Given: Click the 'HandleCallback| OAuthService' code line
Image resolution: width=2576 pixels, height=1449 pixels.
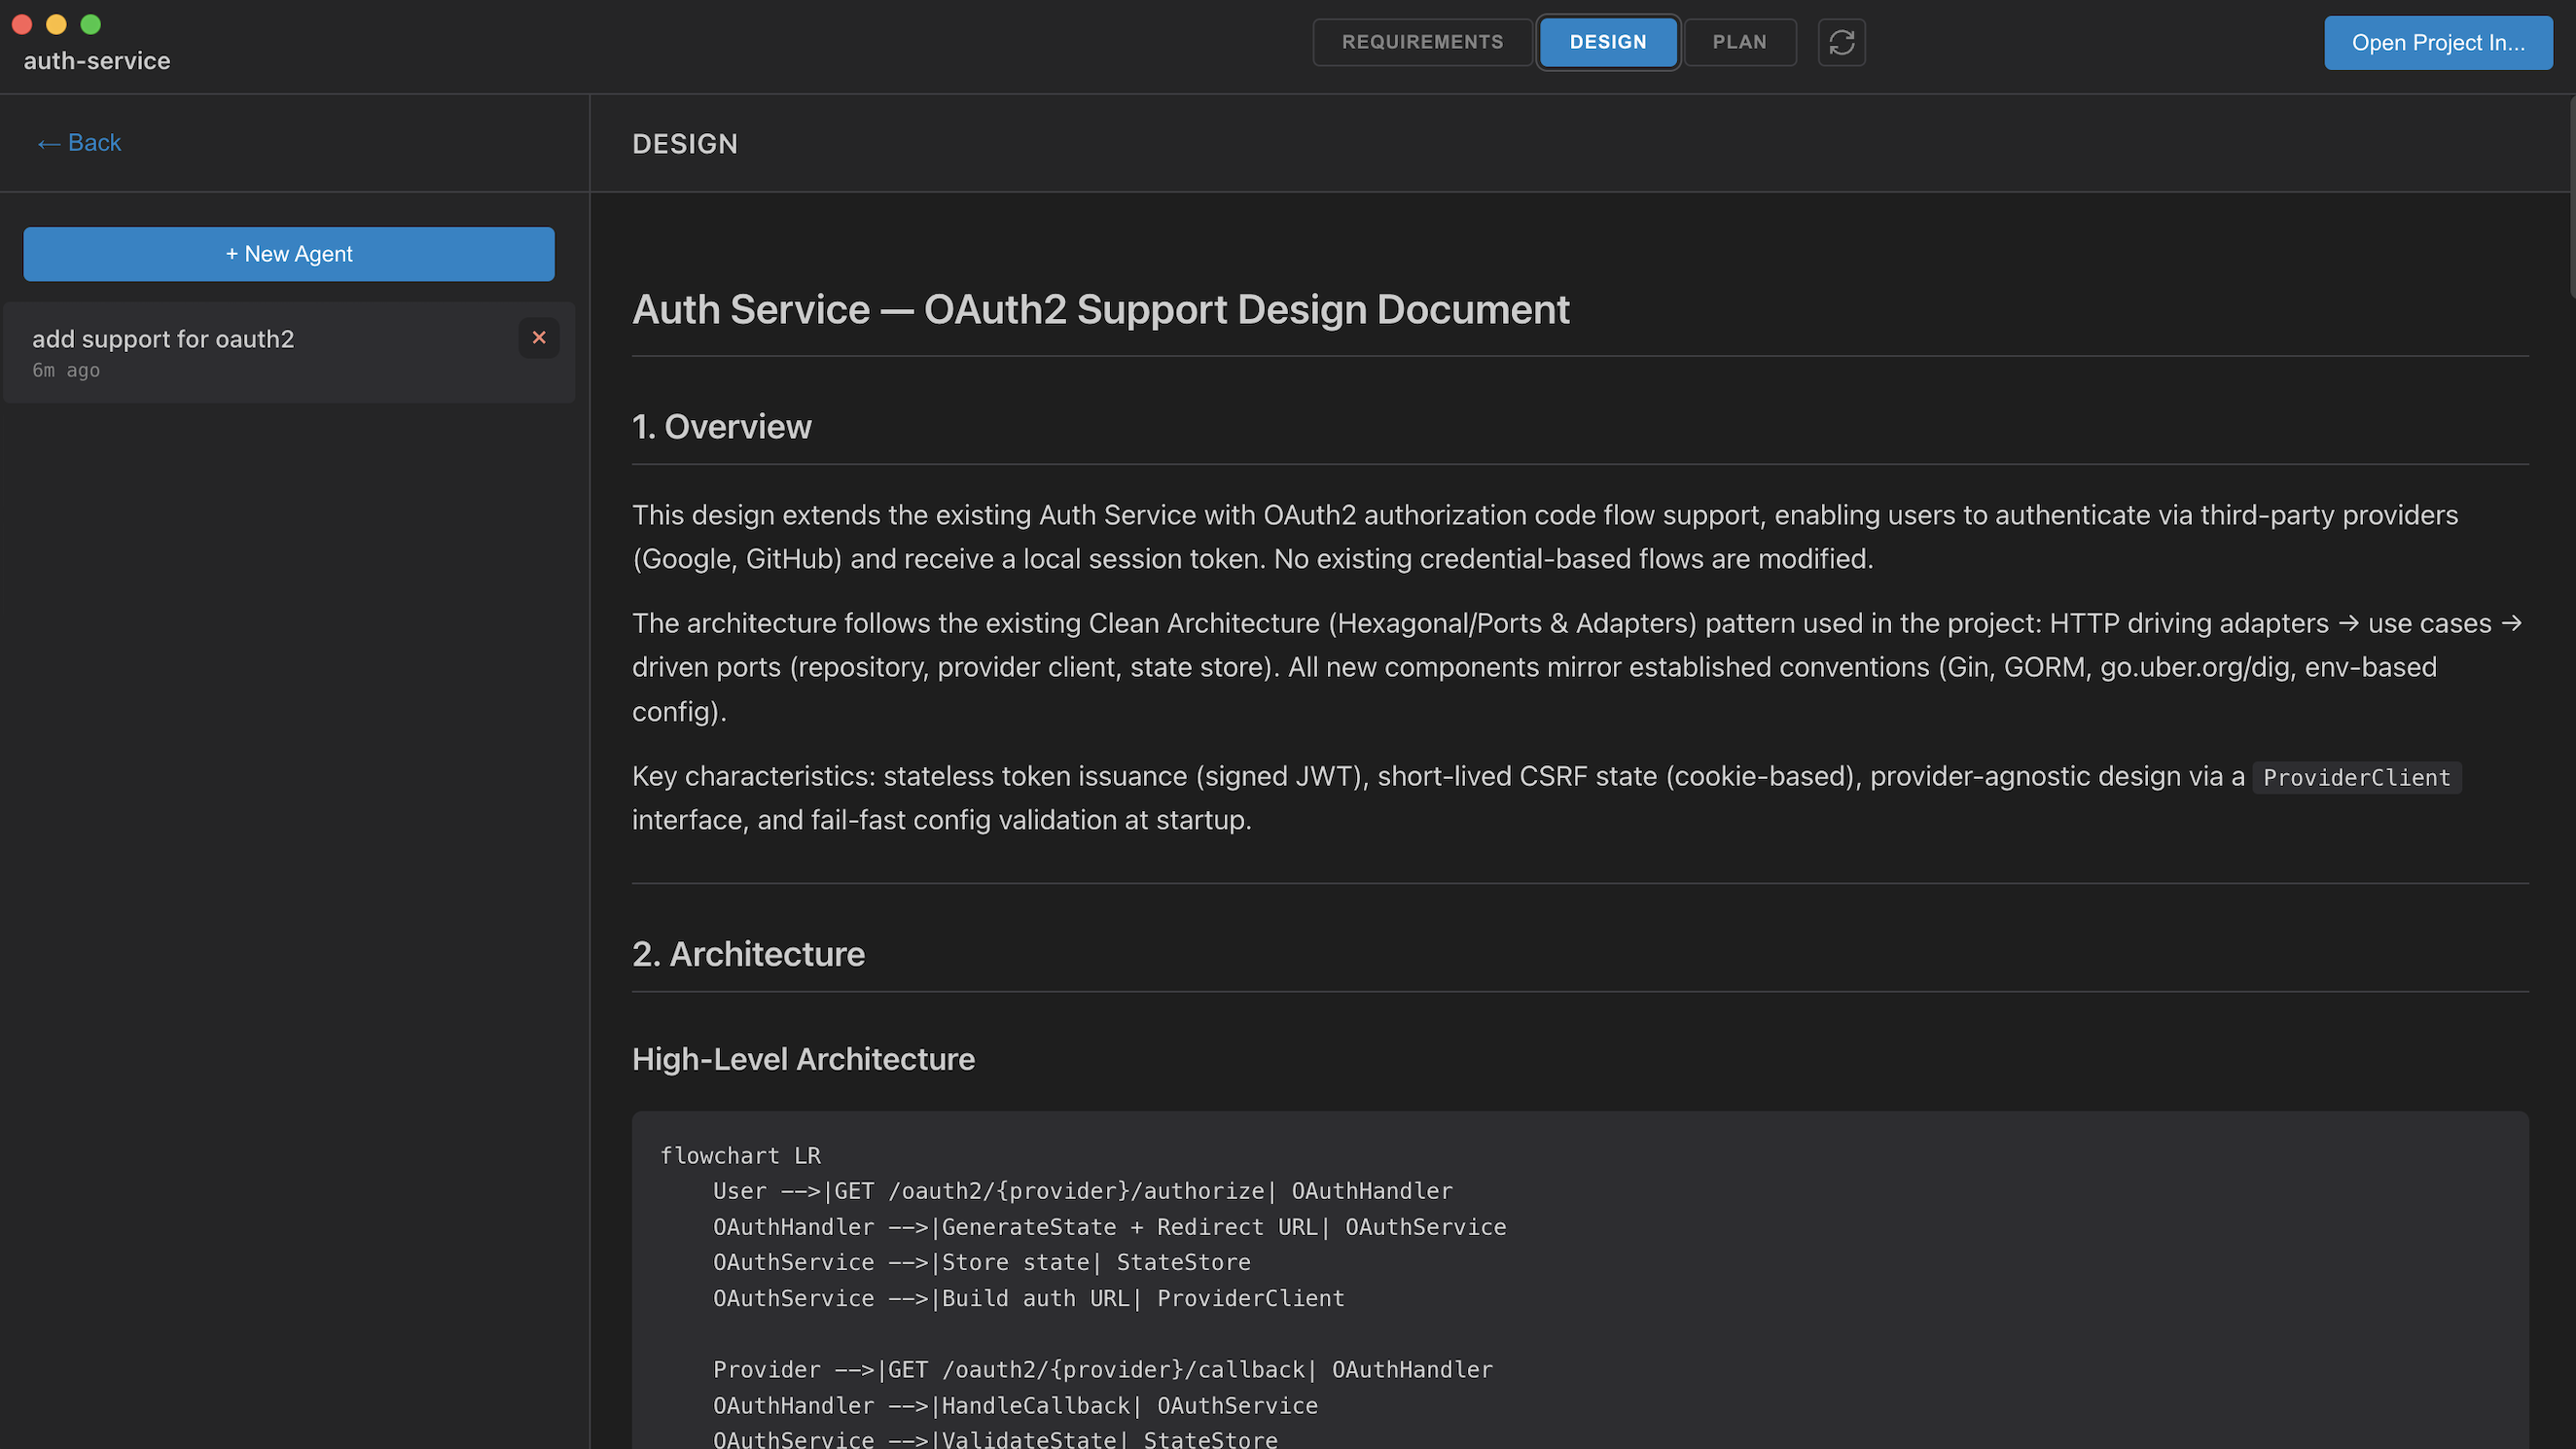Looking at the screenshot, I should [x=1015, y=1406].
